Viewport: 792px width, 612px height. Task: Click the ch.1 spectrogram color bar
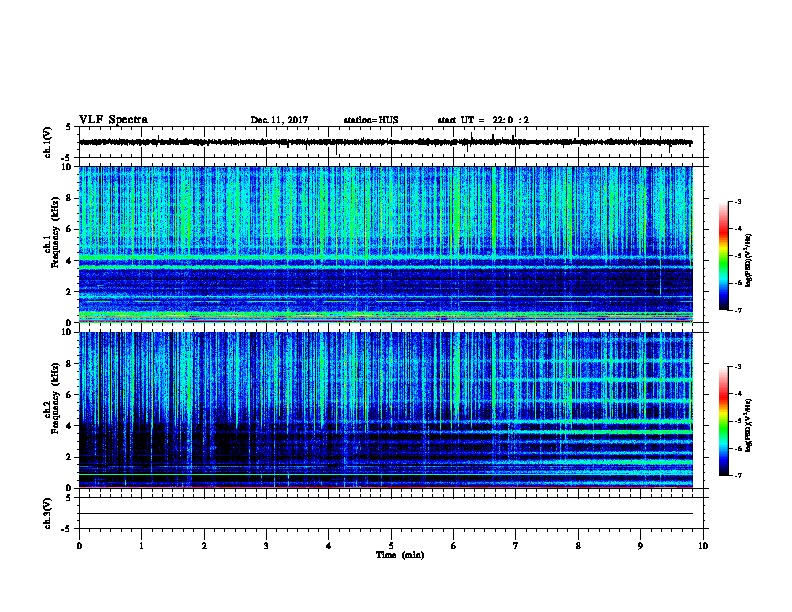(724, 256)
